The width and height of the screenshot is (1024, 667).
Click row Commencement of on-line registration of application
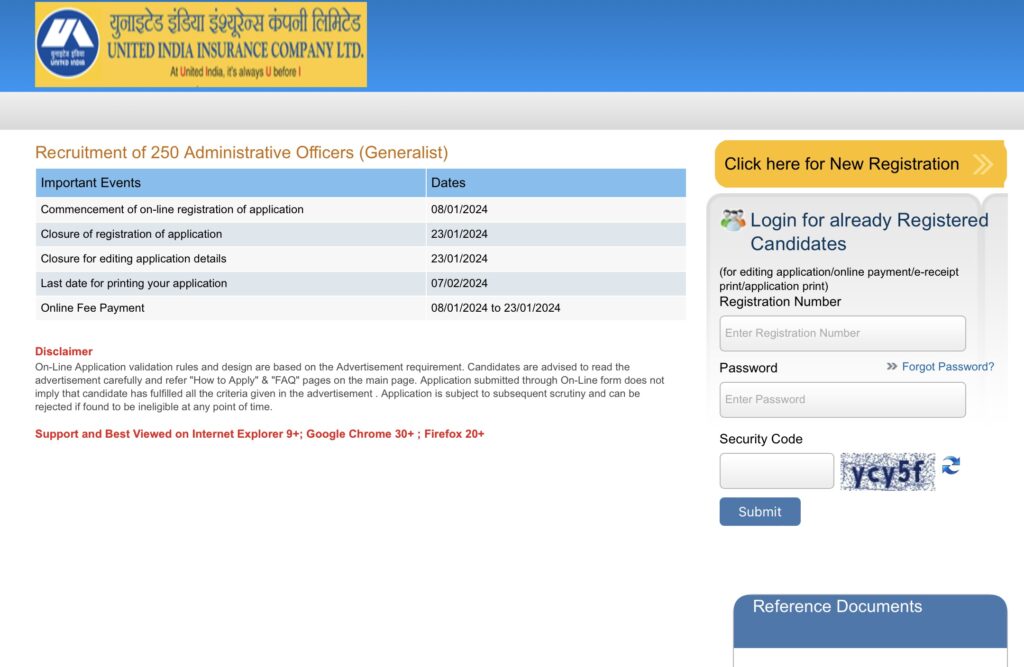[360, 210]
